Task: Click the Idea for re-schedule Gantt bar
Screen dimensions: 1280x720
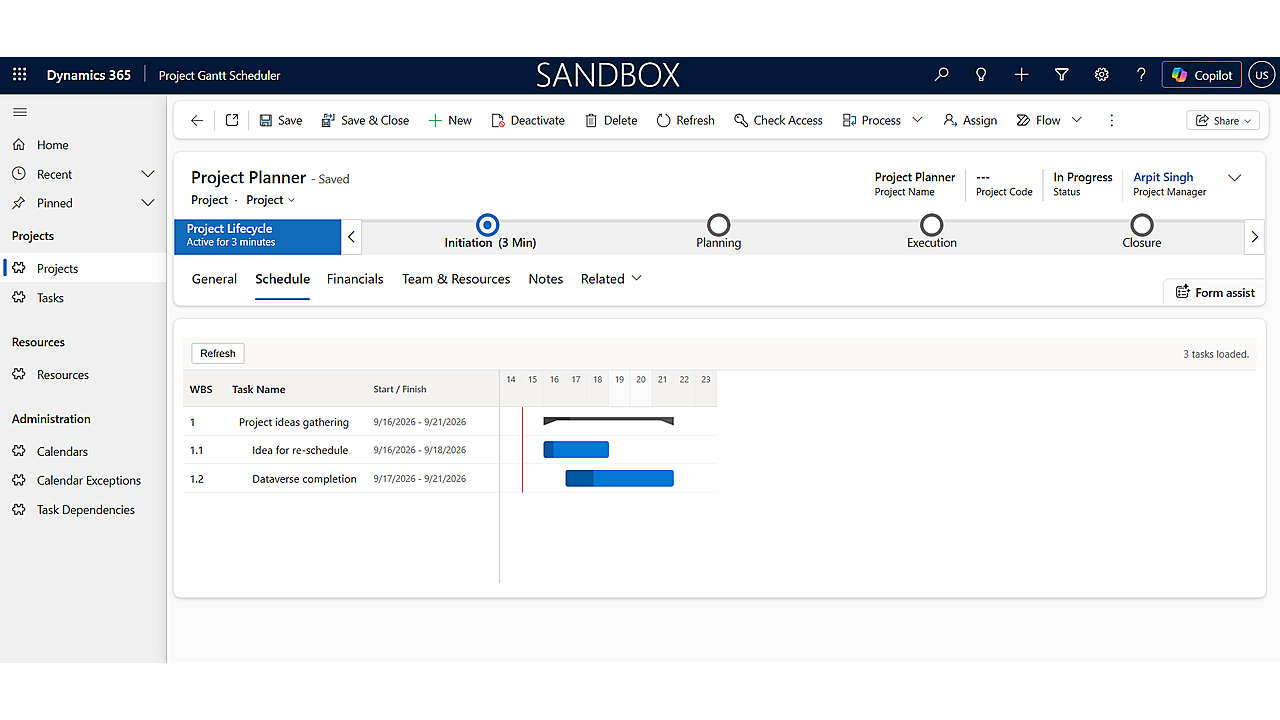Action: 576,450
